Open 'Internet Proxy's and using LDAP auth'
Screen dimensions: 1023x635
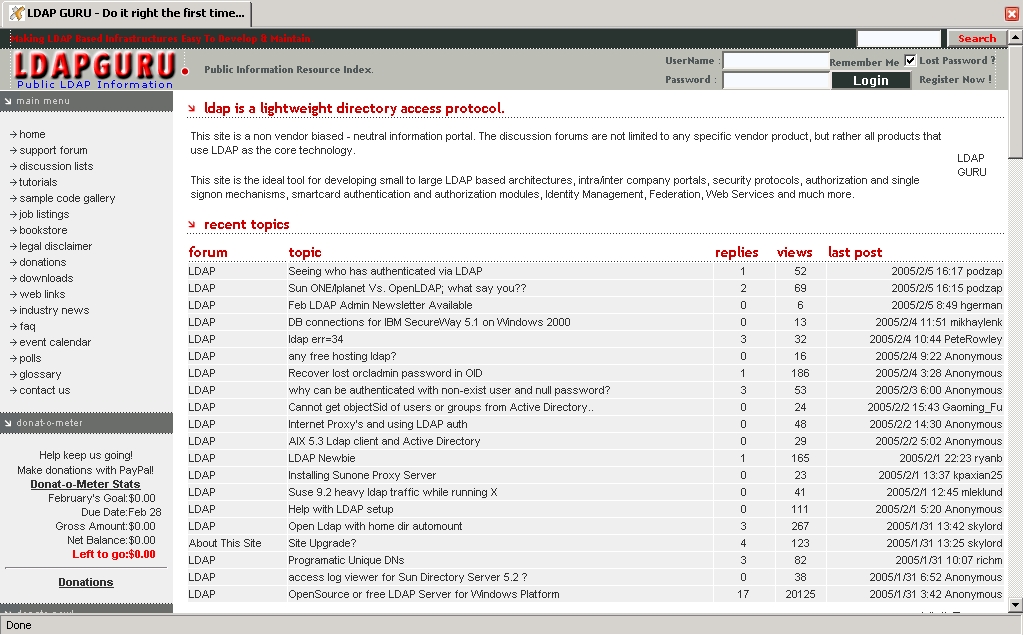click(378, 424)
